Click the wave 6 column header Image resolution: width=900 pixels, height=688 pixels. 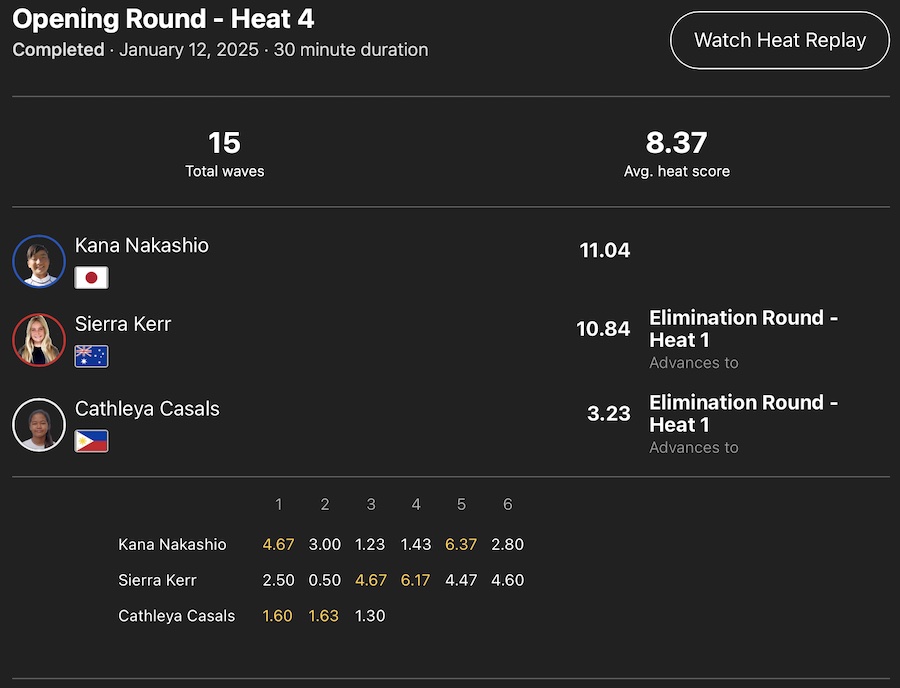[507, 505]
